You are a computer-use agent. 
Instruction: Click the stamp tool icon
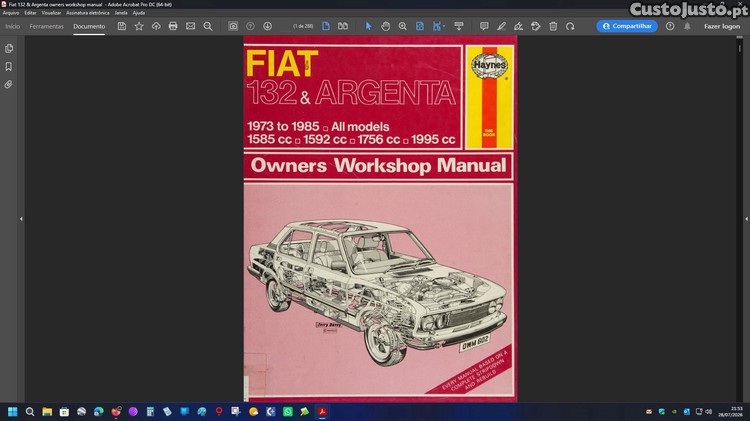[x=536, y=26]
